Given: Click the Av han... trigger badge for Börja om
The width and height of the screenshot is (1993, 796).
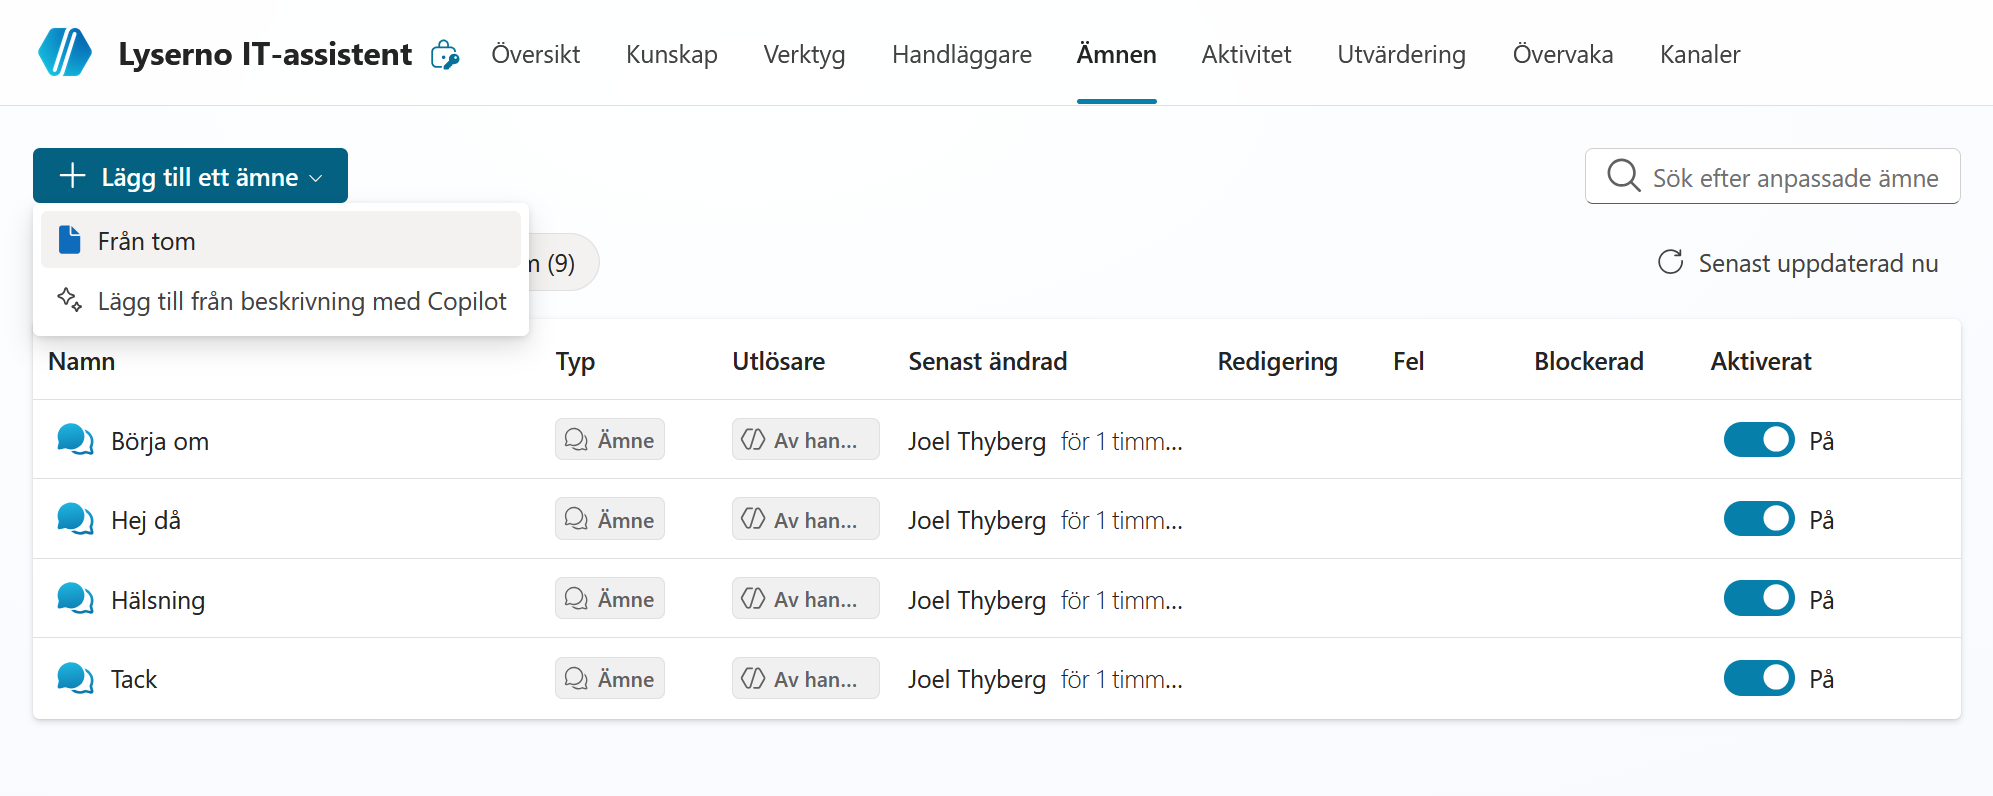Looking at the screenshot, I should (806, 439).
